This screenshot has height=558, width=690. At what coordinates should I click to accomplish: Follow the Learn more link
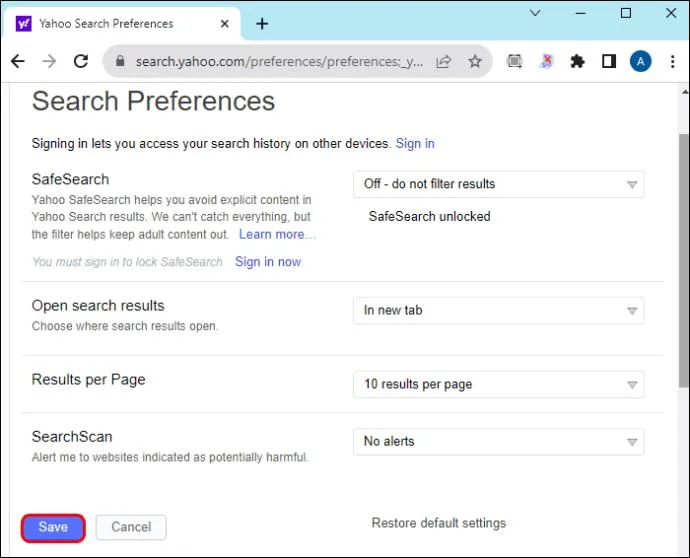point(277,234)
